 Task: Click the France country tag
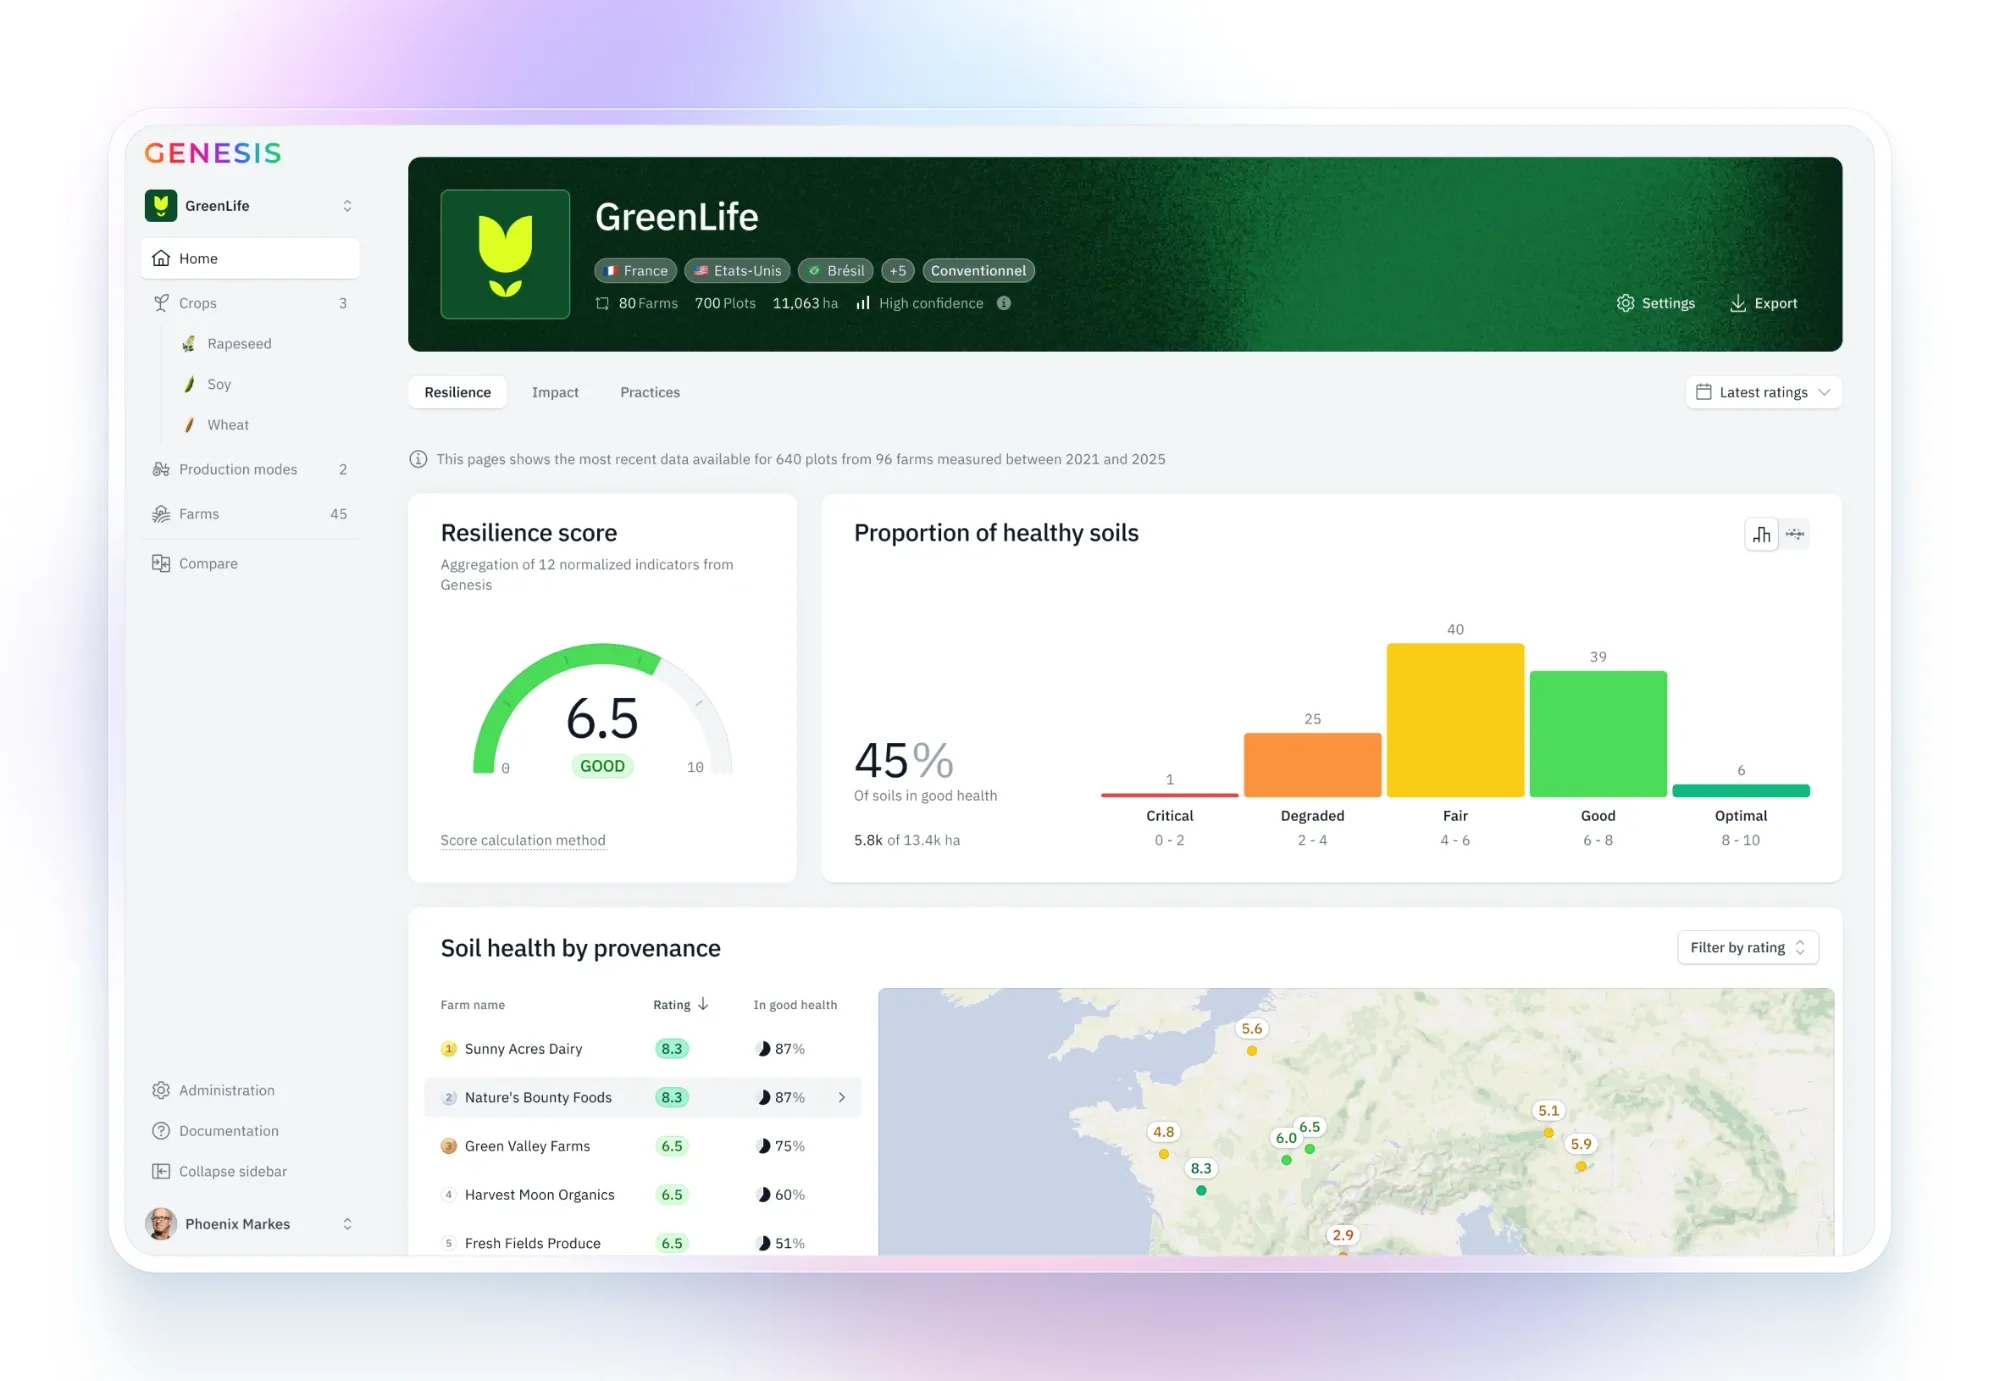click(636, 271)
